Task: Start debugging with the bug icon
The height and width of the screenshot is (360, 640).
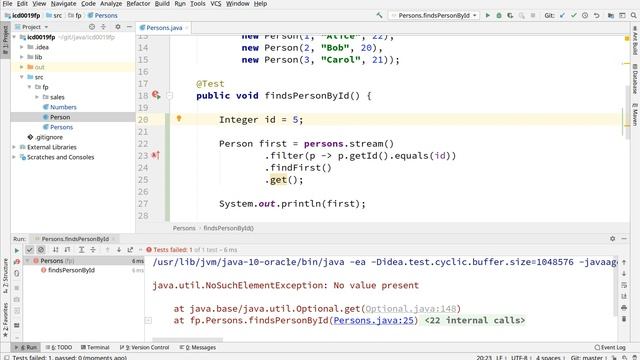Action: point(499,15)
